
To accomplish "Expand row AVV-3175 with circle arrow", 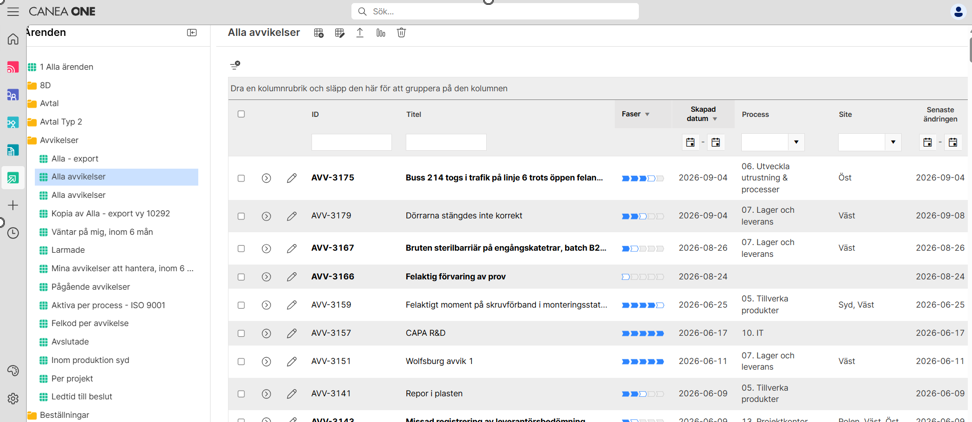I will coord(267,178).
